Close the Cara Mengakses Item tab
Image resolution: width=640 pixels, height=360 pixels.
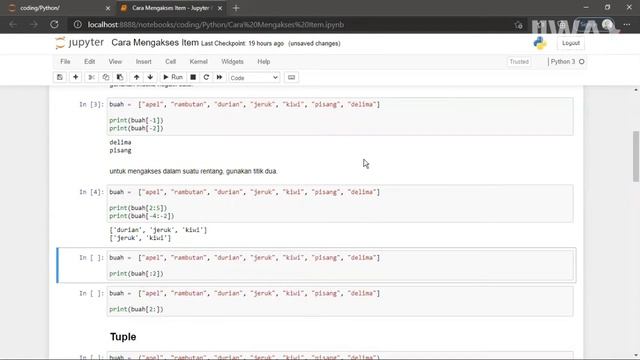pyautogui.click(x=220, y=8)
